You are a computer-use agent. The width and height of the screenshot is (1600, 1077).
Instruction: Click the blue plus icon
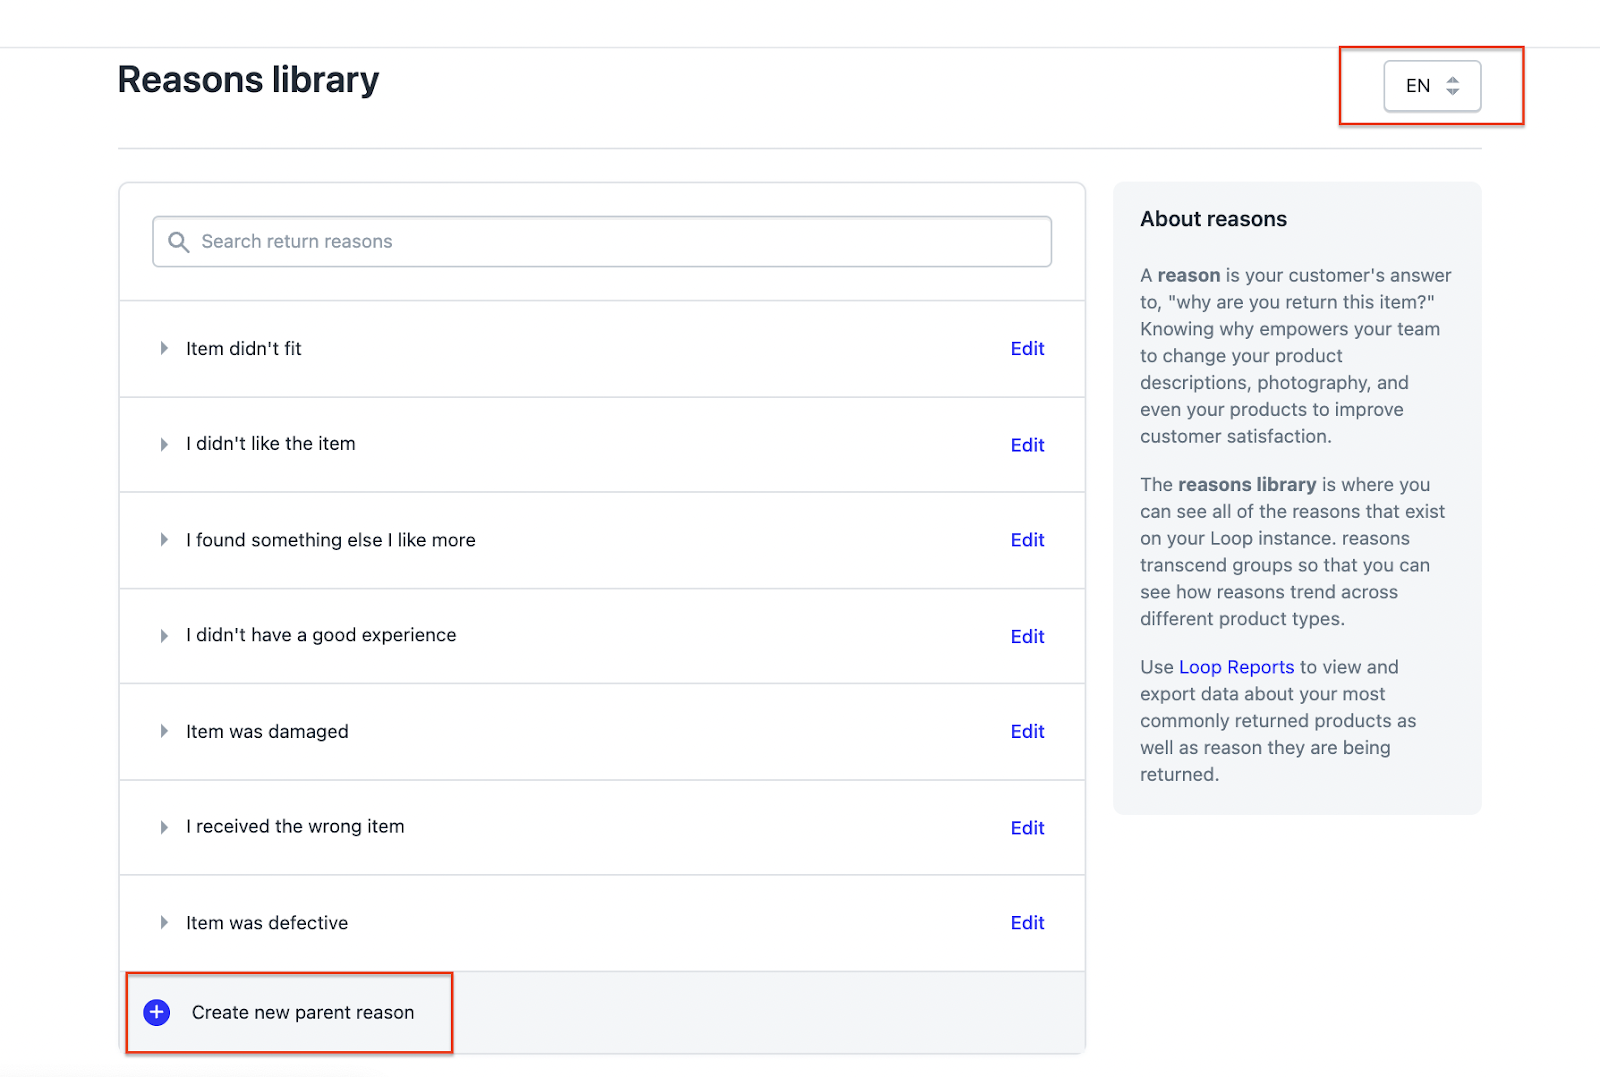[157, 1013]
